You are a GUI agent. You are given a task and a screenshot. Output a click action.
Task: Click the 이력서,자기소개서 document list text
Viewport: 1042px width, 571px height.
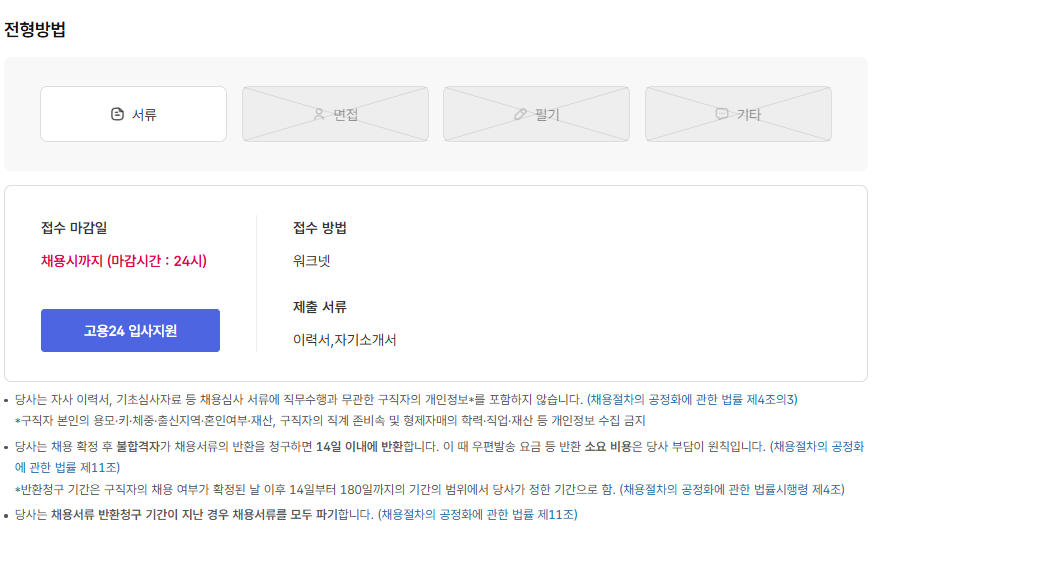click(x=345, y=340)
